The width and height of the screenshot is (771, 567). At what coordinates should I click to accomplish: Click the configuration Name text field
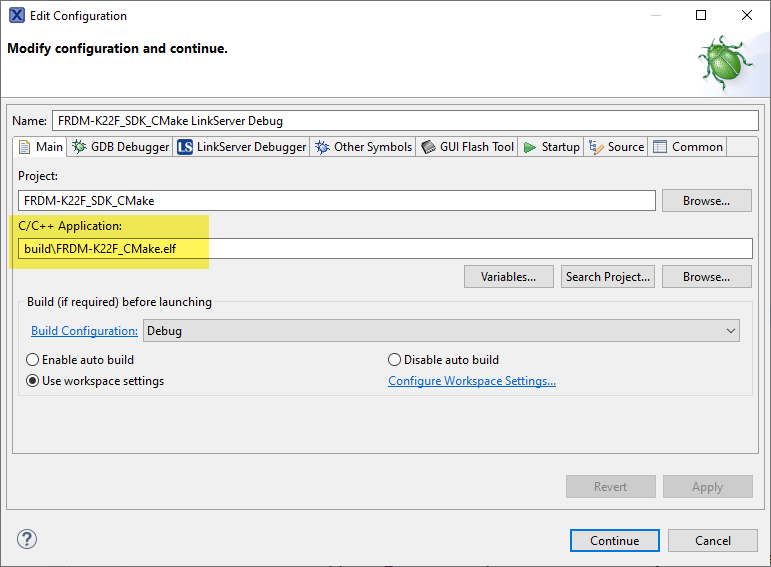tap(405, 121)
